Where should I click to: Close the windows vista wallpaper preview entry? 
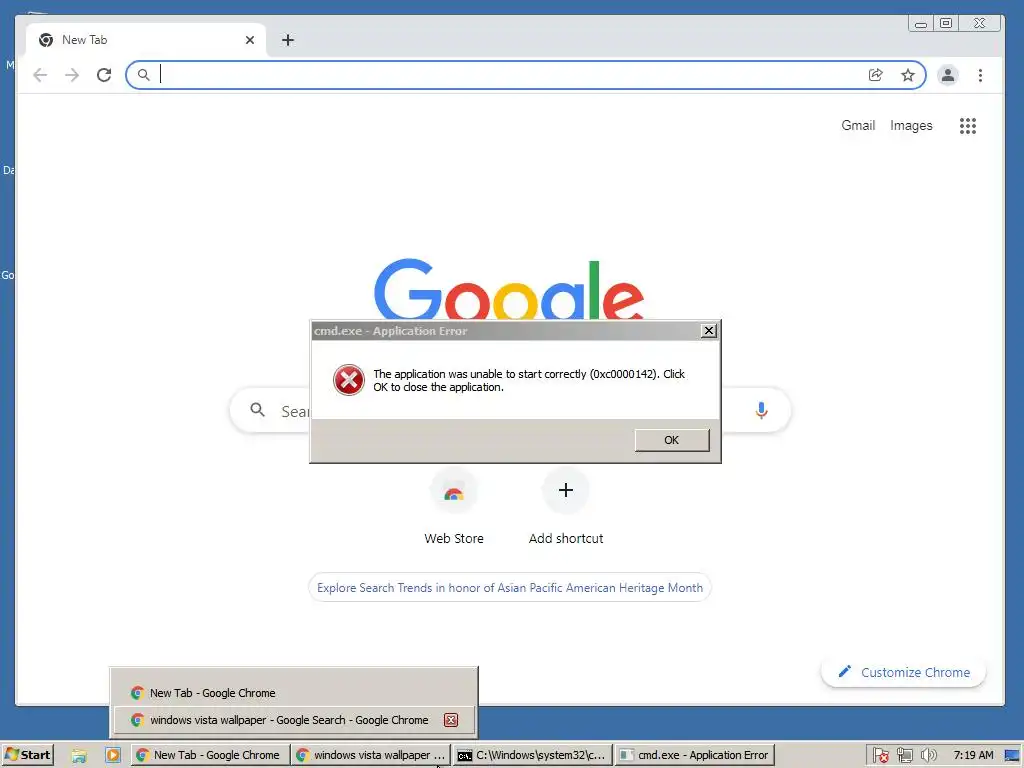(x=451, y=720)
